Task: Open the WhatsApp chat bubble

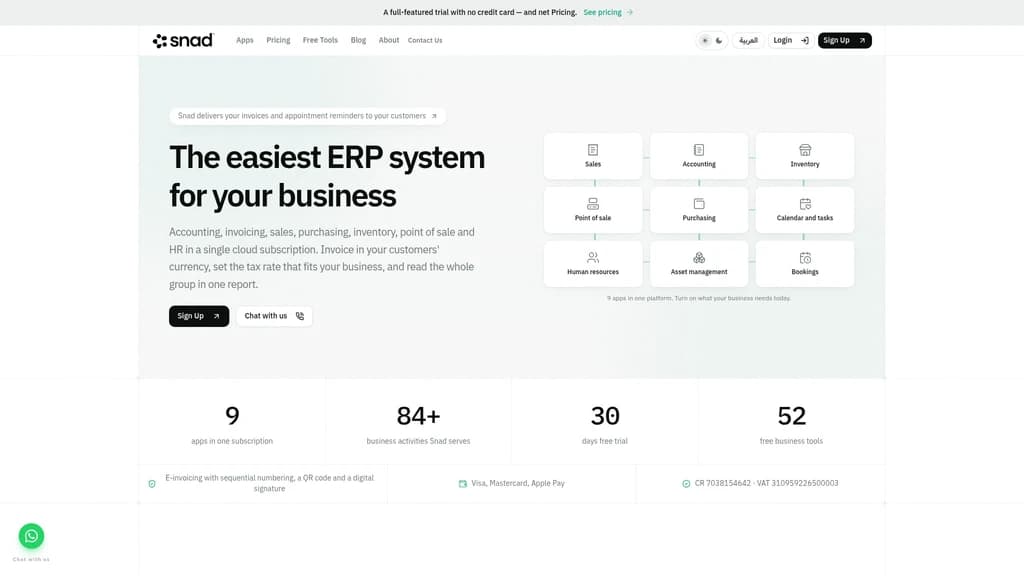Action: click(31, 536)
